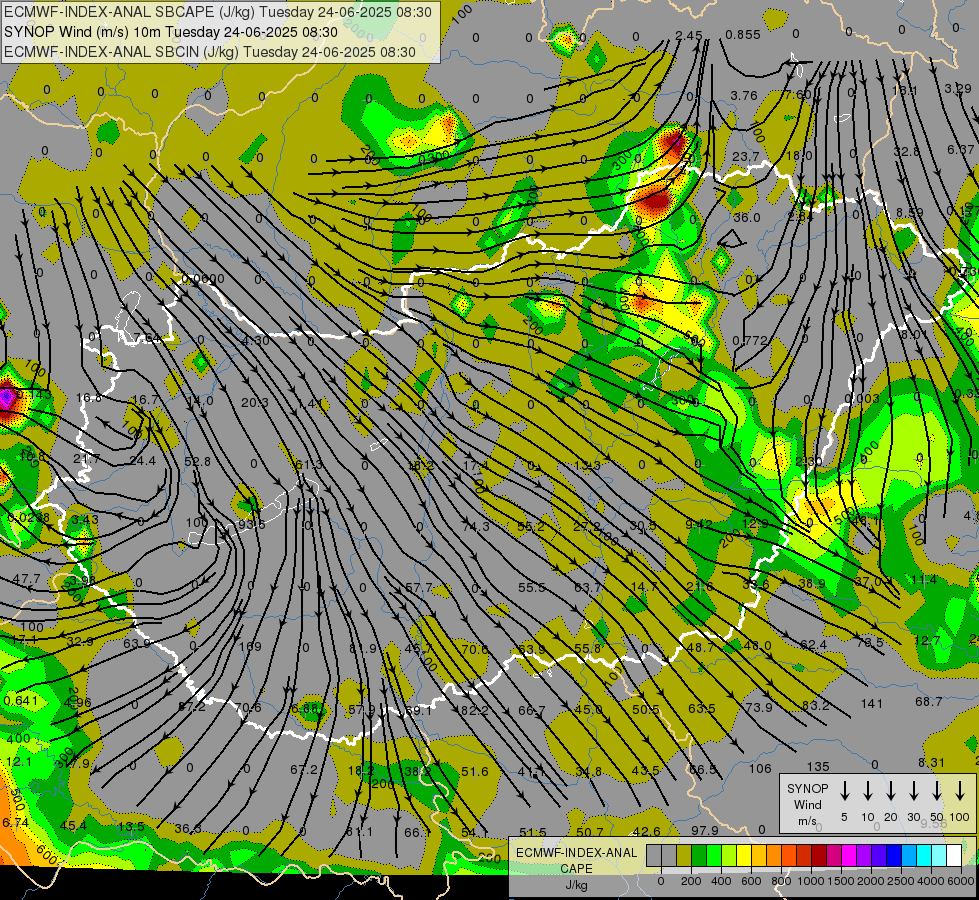
Task: Click the map value '141'
Action: 872,704
